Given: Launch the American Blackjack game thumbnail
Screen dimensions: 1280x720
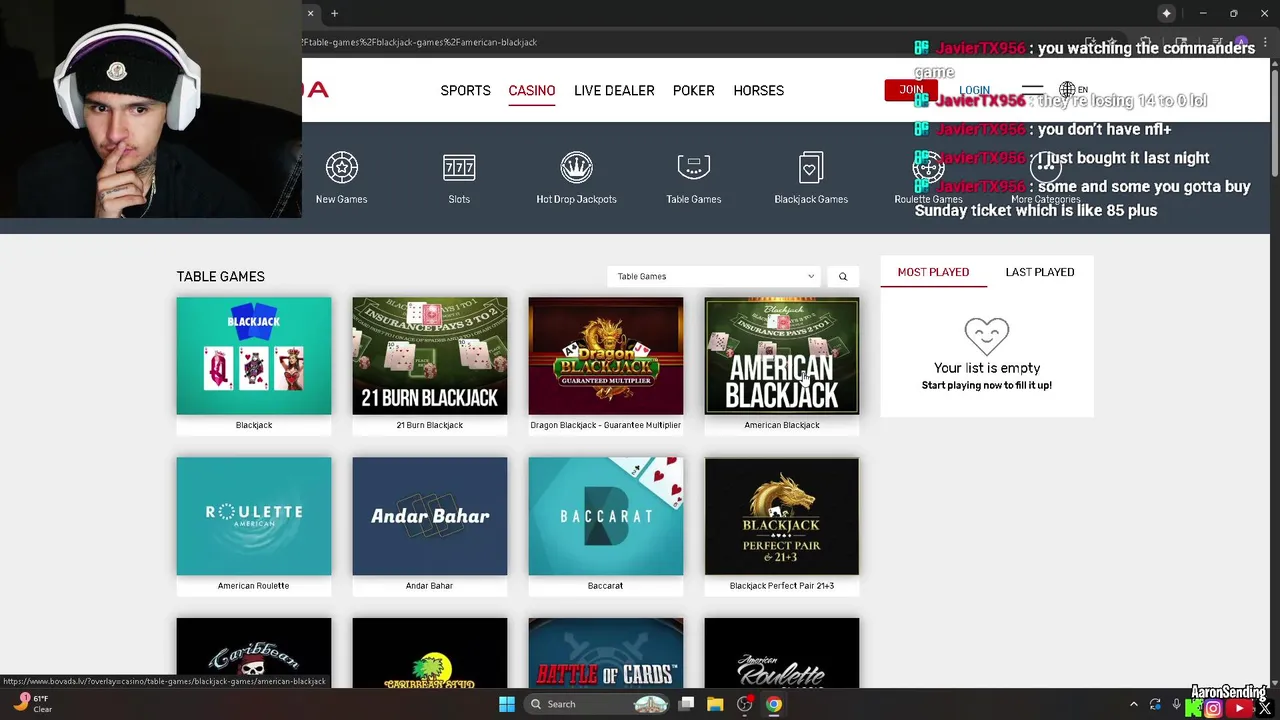Looking at the screenshot, I should [x=782, y=356].
